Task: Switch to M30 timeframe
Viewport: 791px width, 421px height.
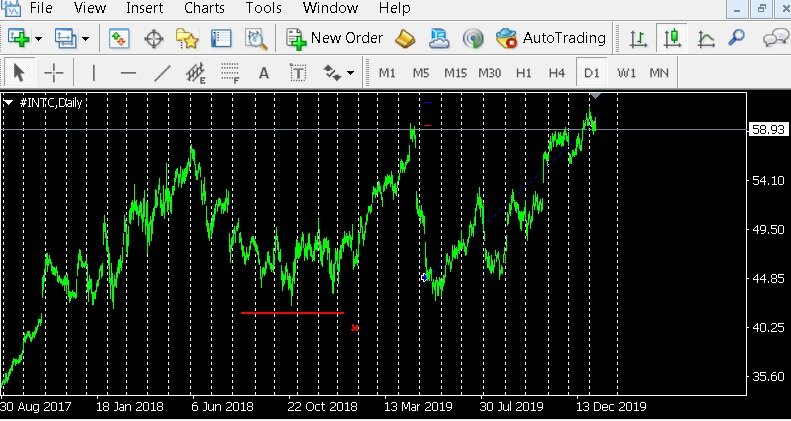Action: pos(489,73)
